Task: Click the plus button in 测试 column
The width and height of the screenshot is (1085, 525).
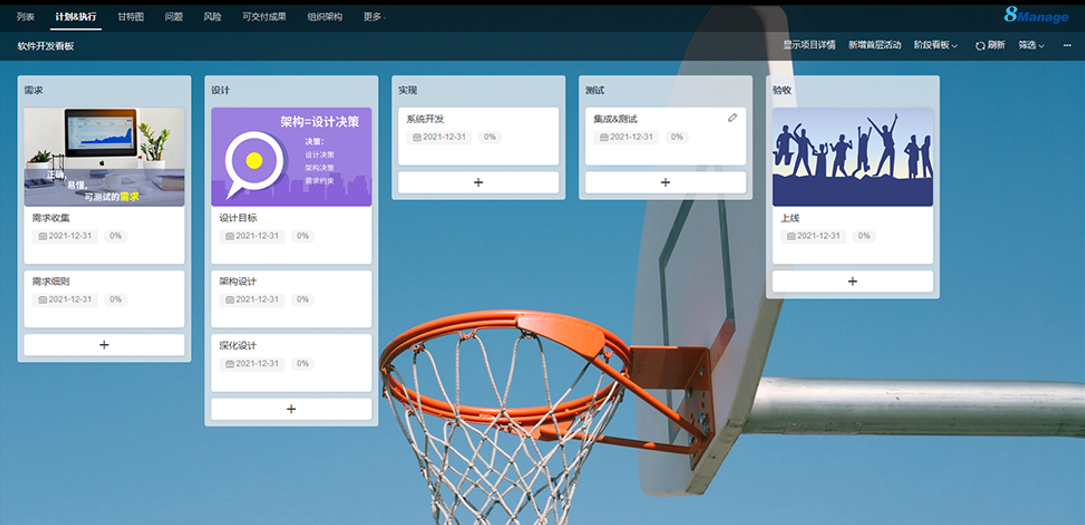Action: coord(665,182)
